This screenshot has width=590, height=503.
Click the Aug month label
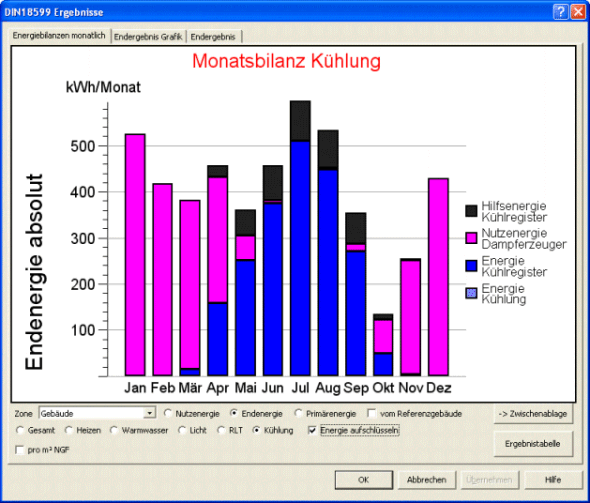tap(328, 388)
